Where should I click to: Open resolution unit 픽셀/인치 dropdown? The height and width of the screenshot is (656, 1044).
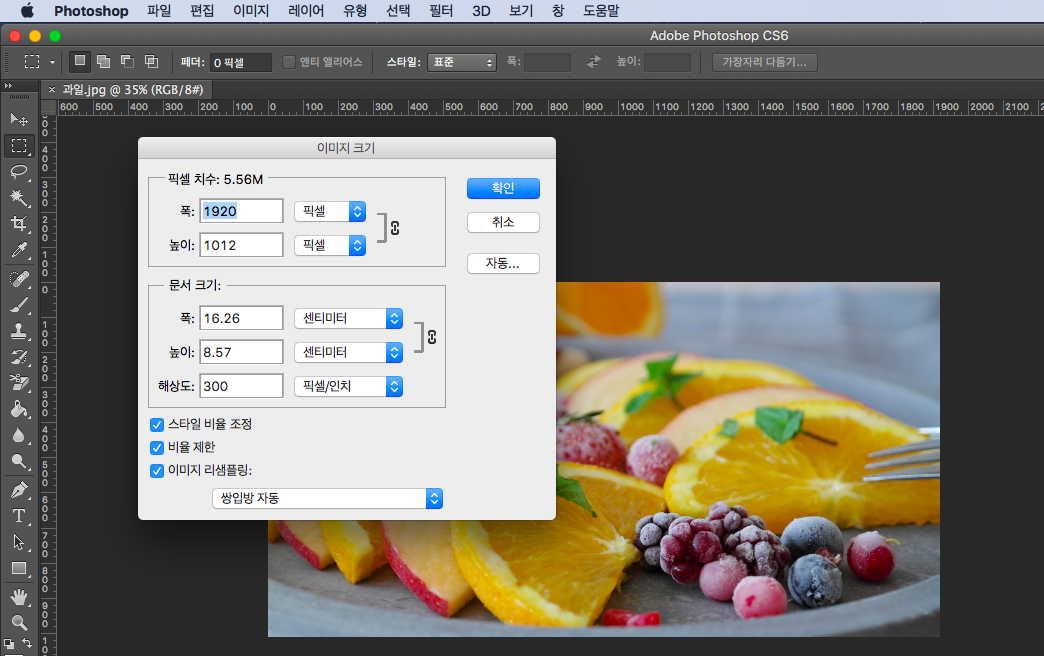click(x=349, y=386)
